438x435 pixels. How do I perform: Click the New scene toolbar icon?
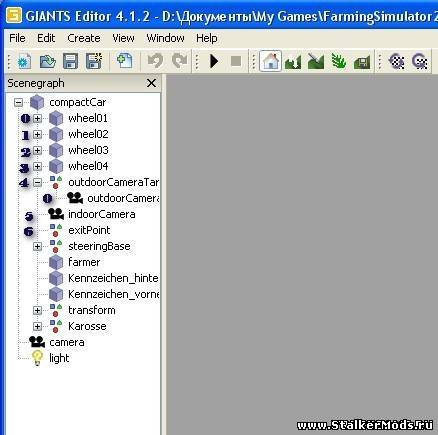click(x=24, y=62)
